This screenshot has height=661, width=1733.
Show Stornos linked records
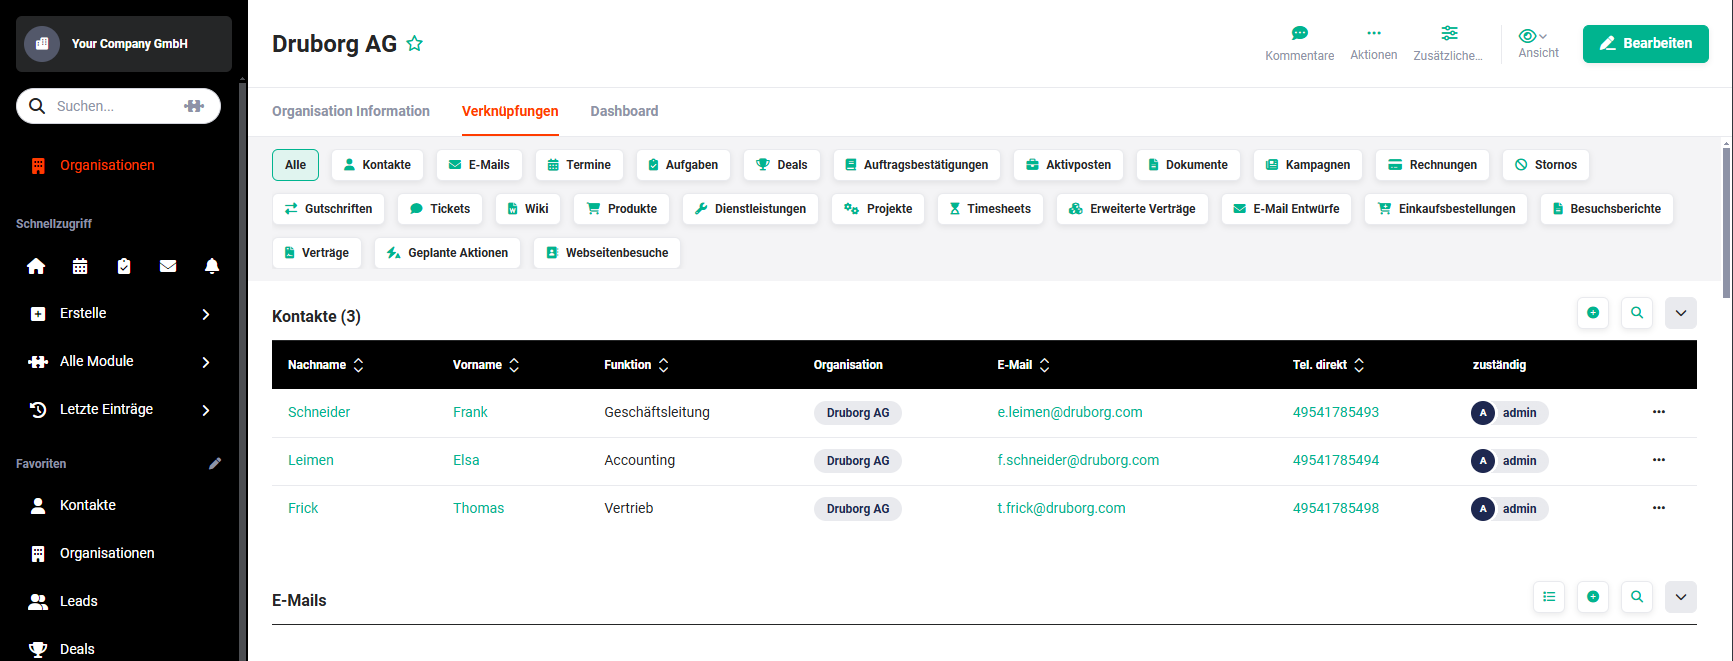[1546, 165]
